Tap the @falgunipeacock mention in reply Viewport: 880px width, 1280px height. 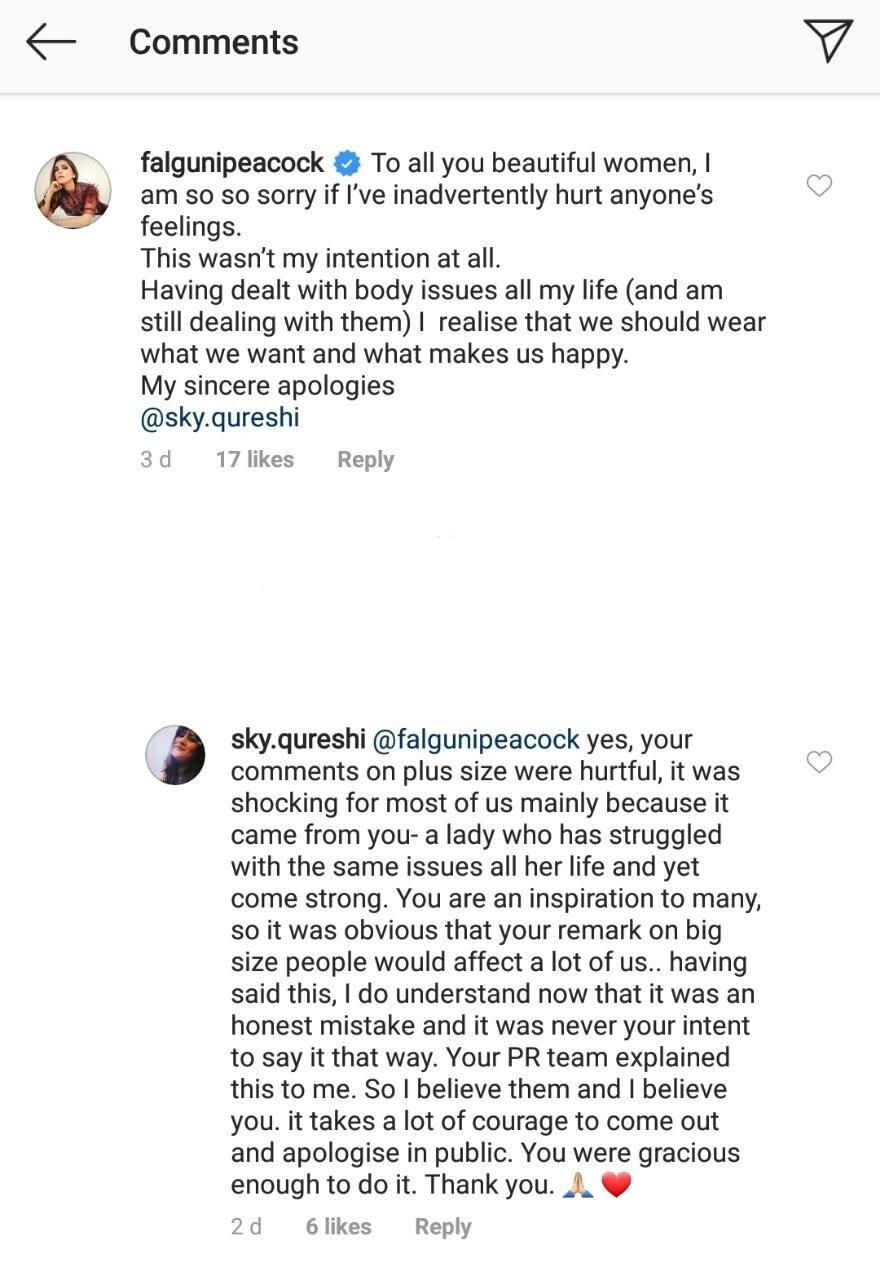(476, 740)
